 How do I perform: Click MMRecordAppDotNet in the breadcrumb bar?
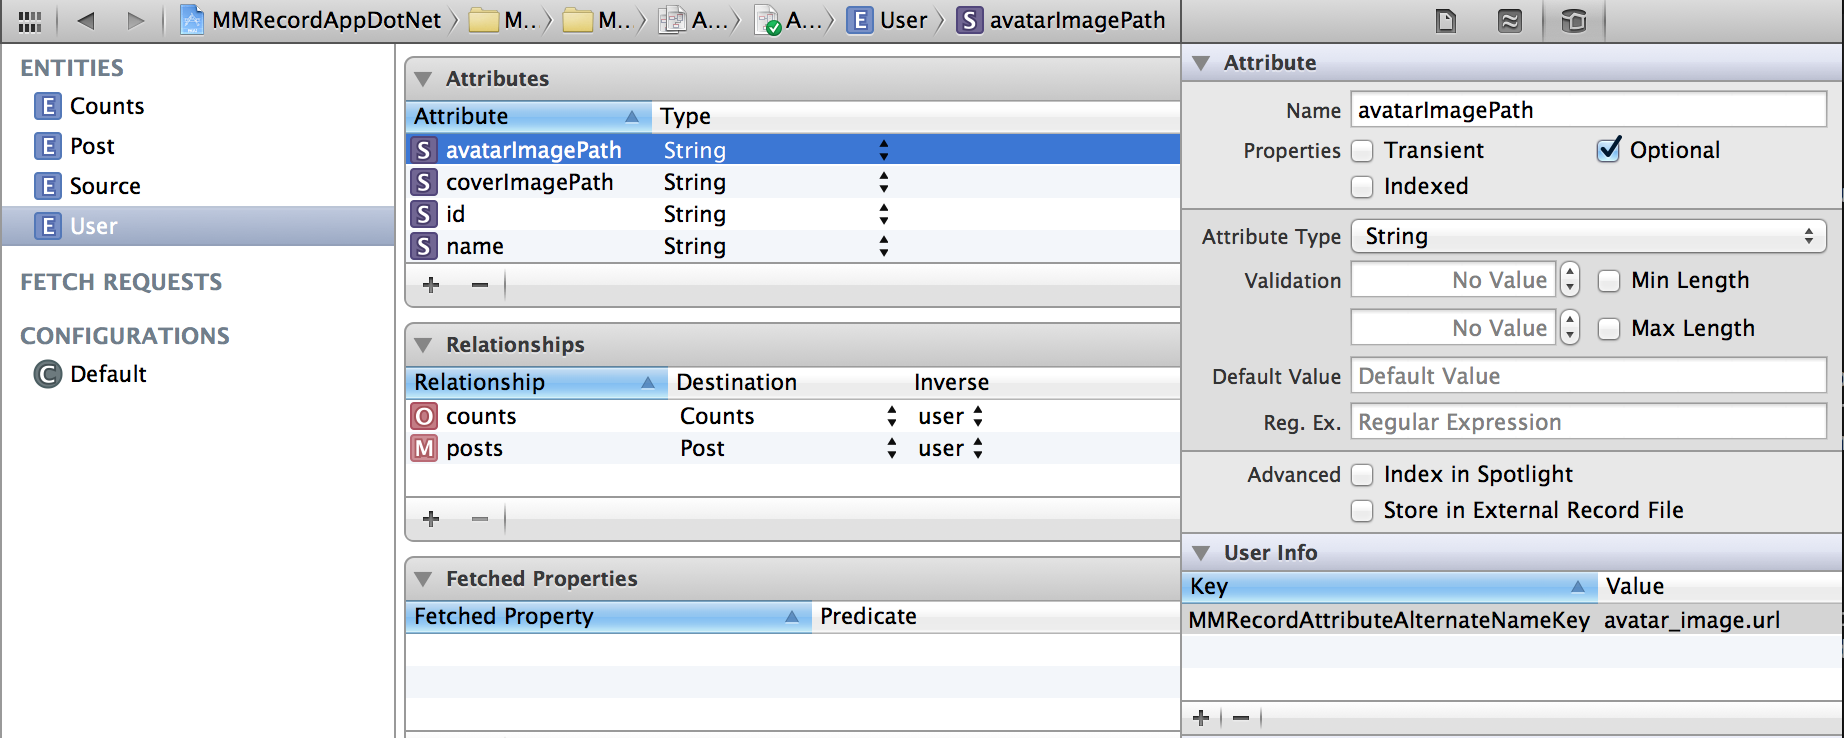(326, 21)
